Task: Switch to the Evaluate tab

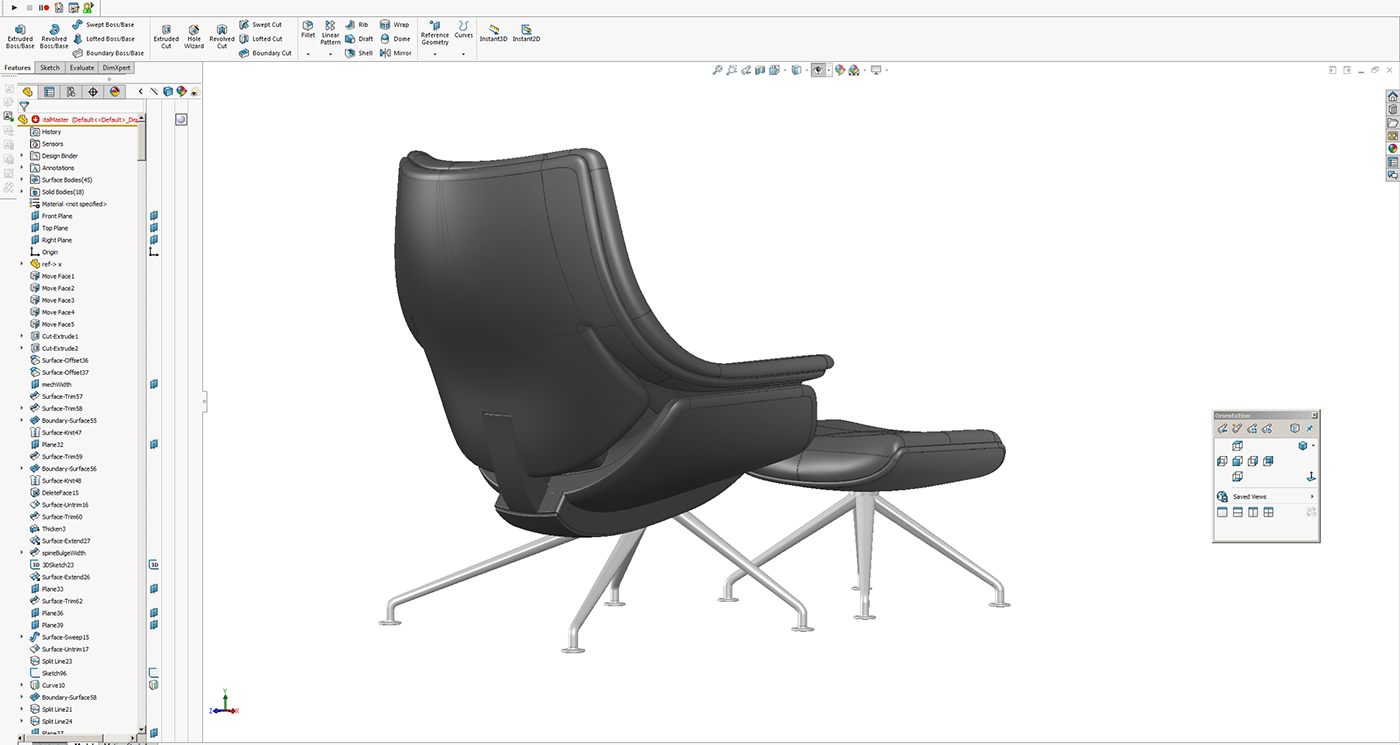Action: [80, 67]
